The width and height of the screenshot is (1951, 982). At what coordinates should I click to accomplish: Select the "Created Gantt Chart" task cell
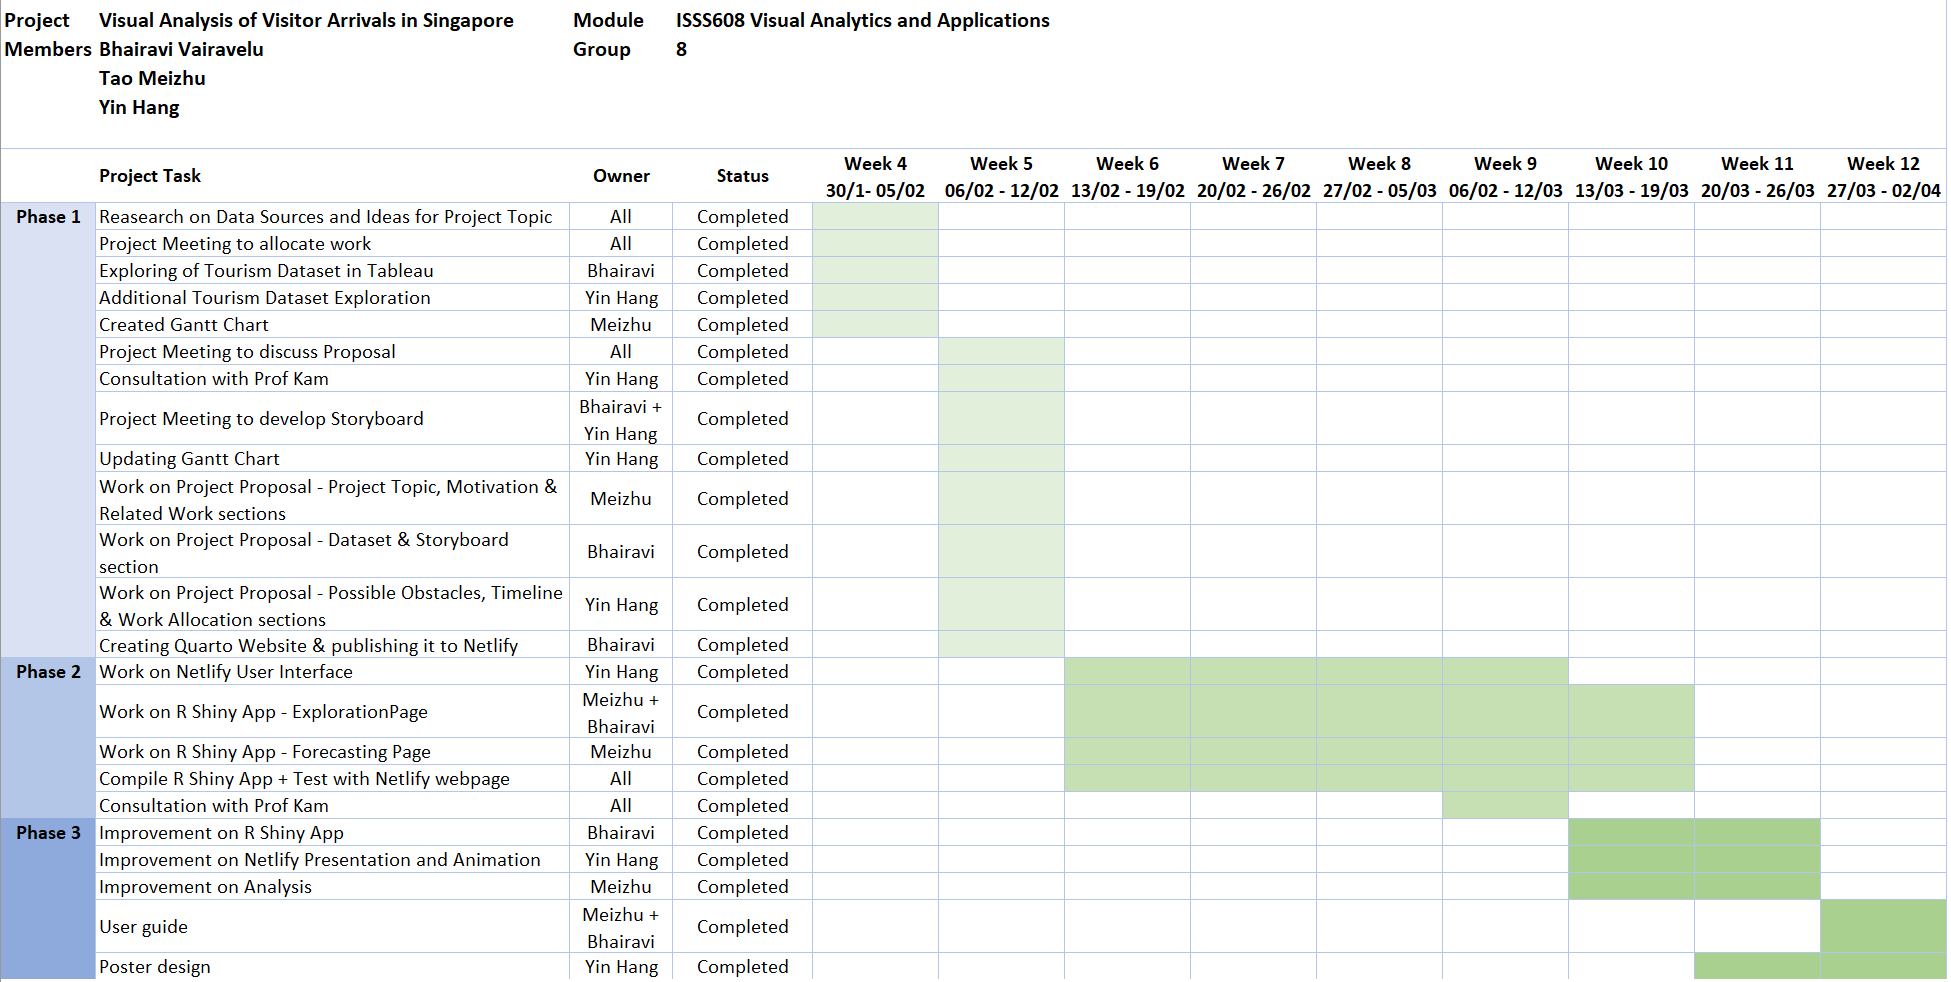coord(184,325)
